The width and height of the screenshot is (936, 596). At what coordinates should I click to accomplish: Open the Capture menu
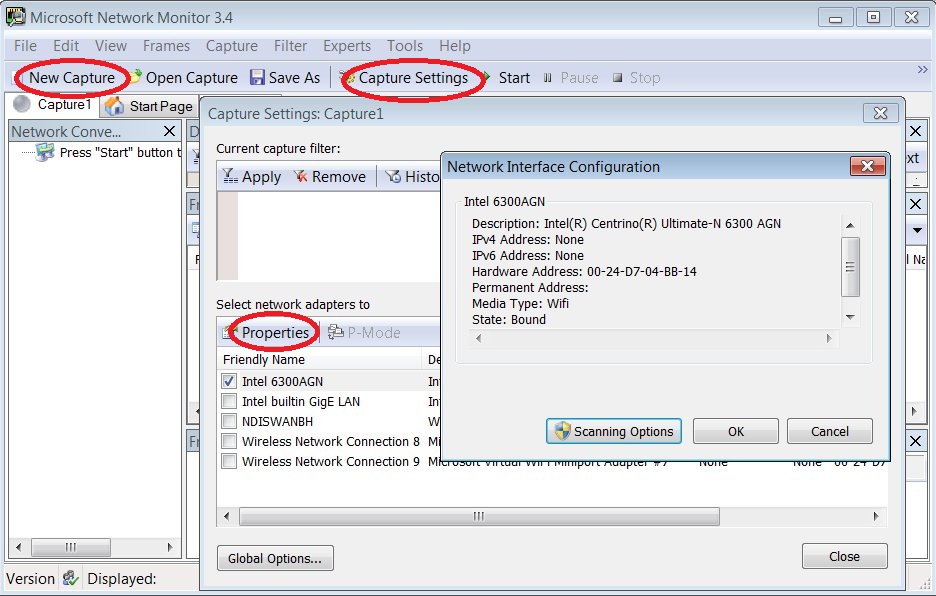232,46
